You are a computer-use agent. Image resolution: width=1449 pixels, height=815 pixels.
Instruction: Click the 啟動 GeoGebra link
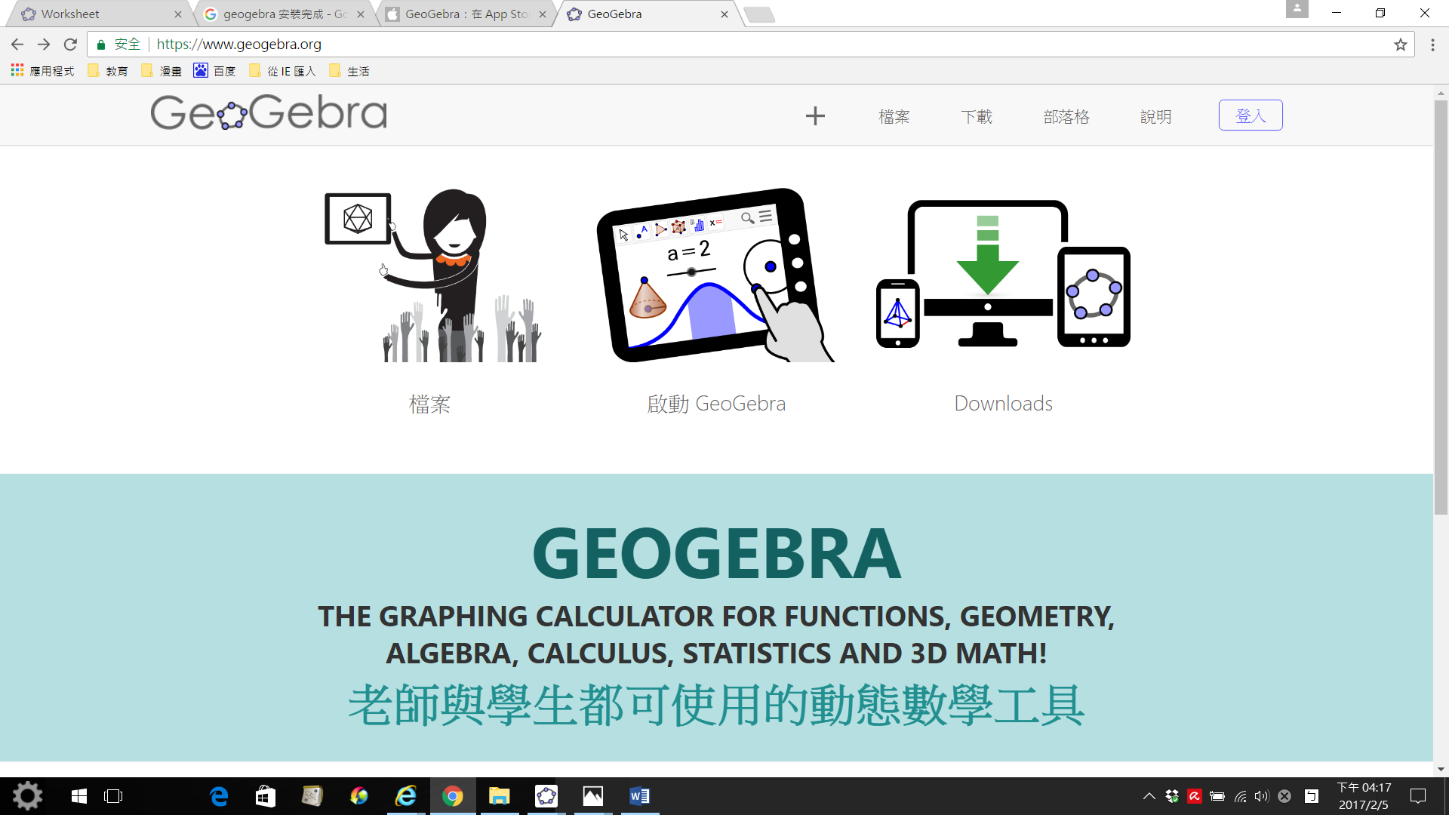(716, 404)
